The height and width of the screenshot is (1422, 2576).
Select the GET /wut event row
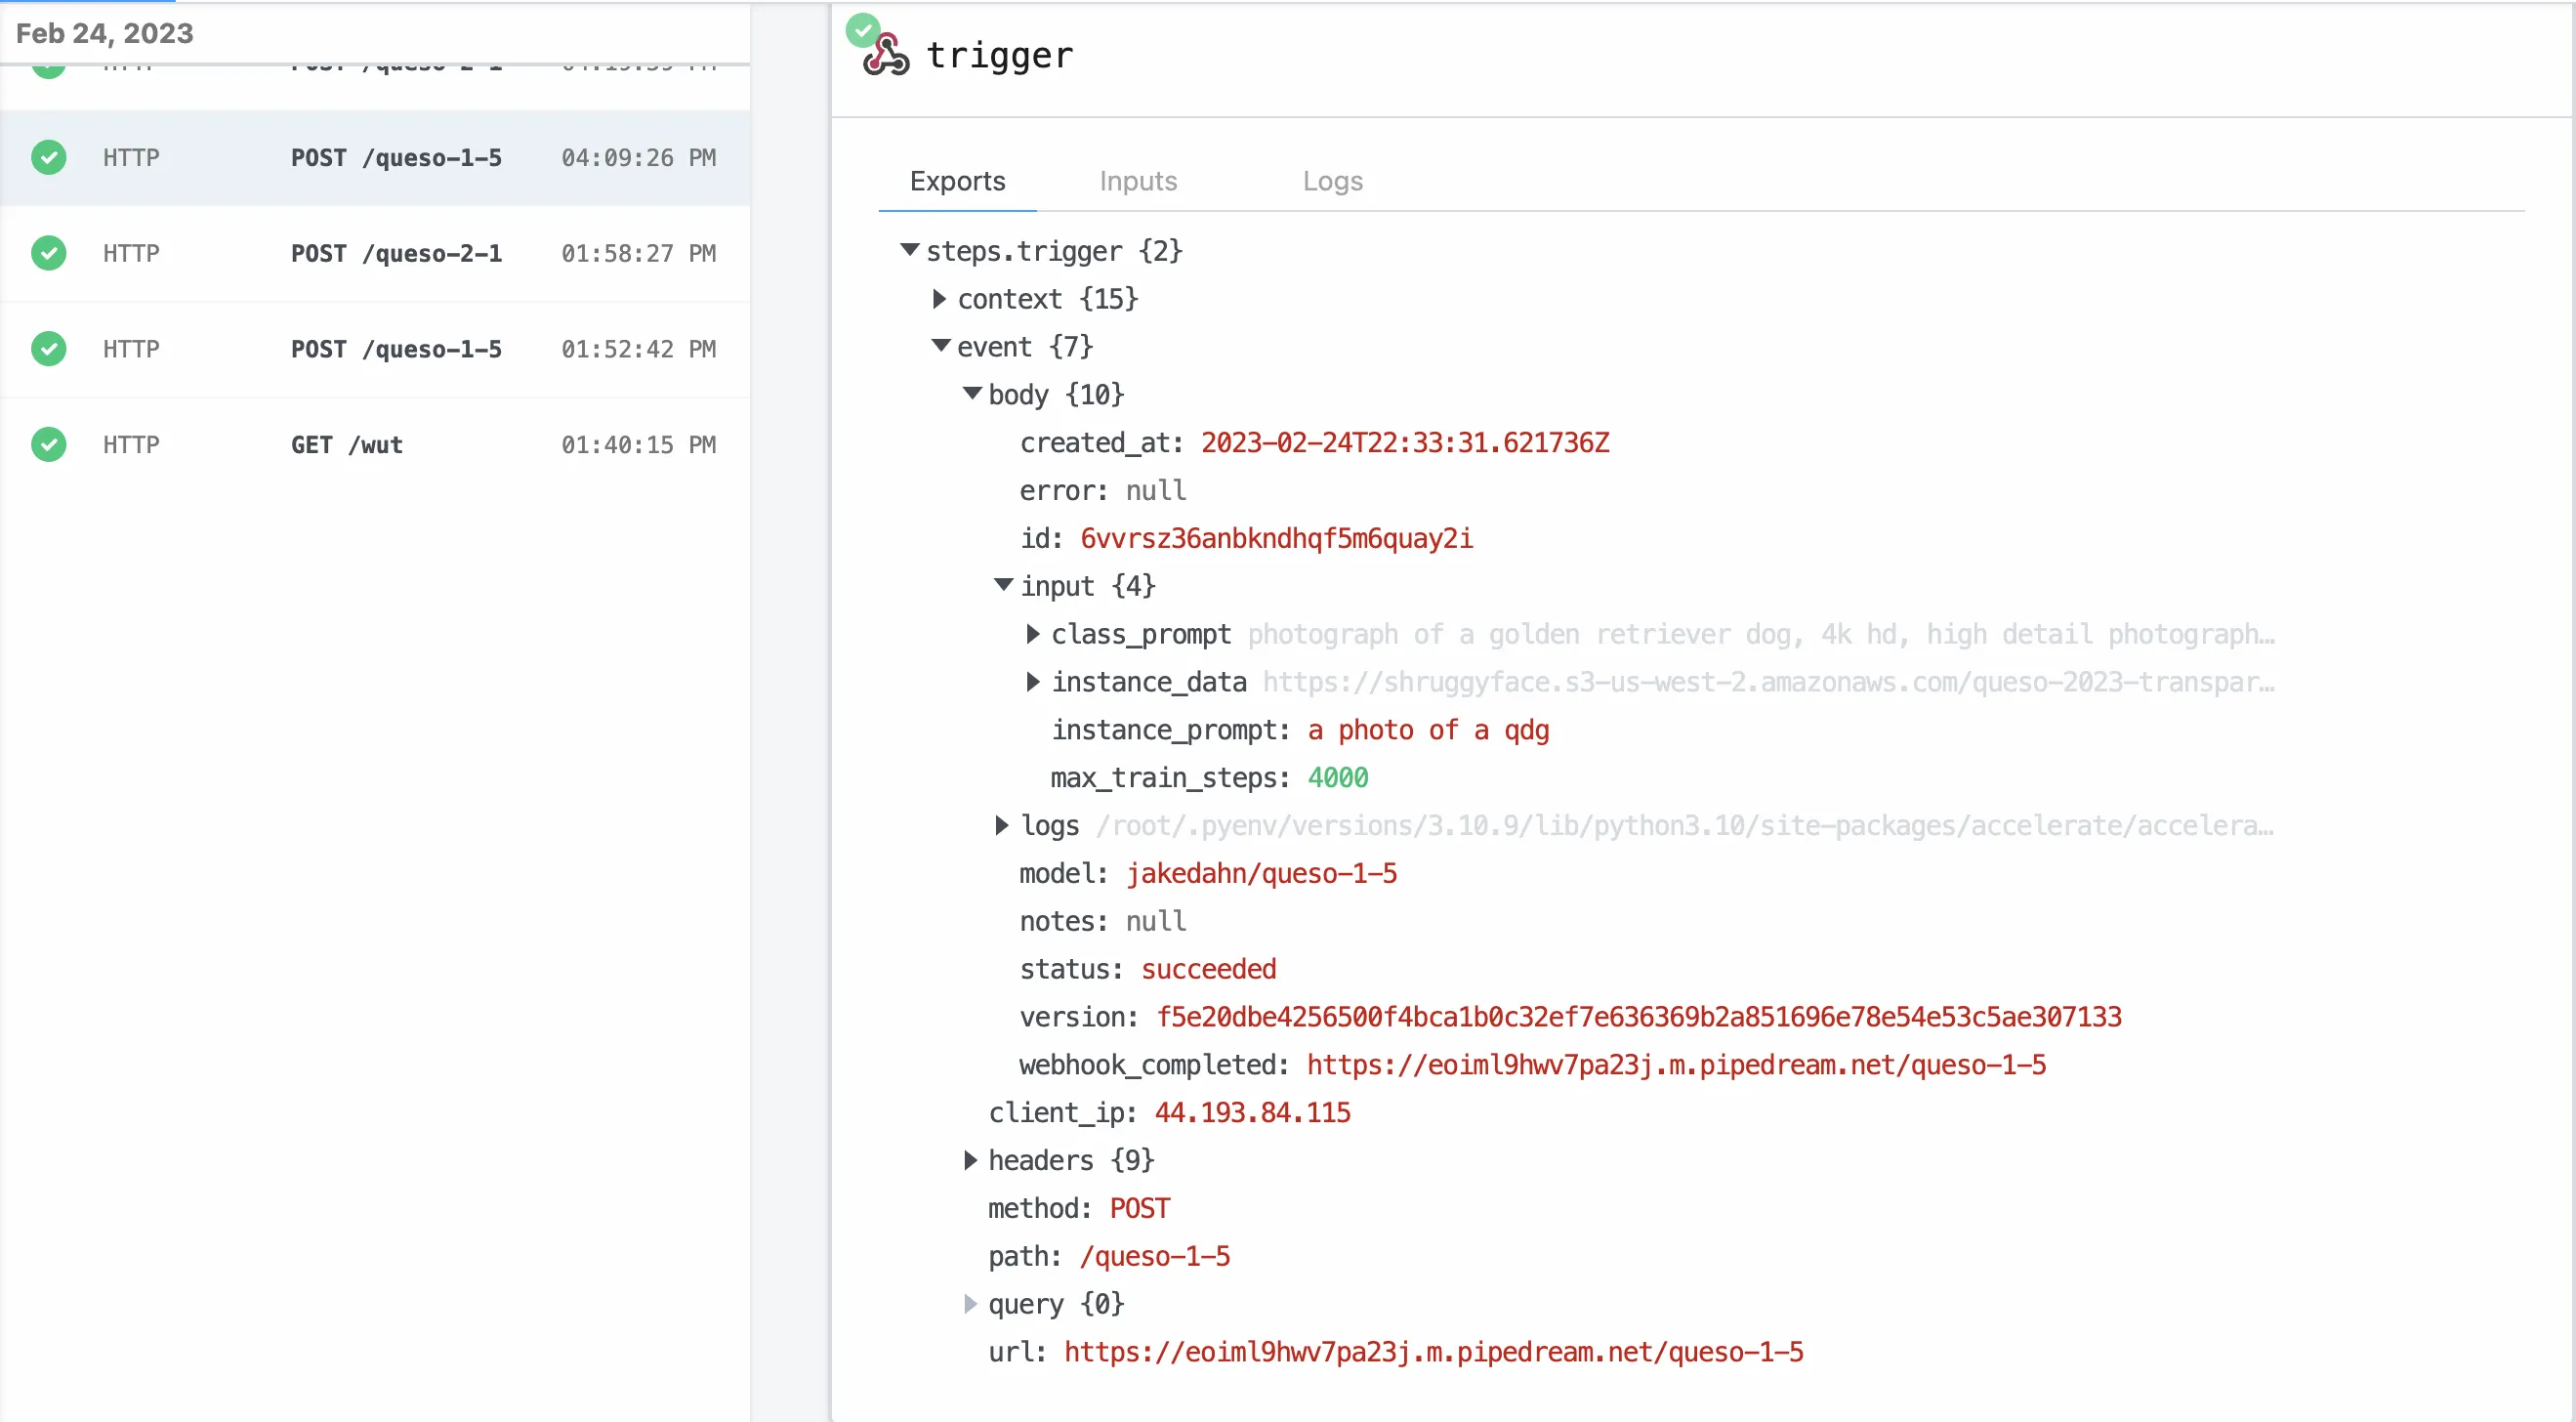coord(375,444)
